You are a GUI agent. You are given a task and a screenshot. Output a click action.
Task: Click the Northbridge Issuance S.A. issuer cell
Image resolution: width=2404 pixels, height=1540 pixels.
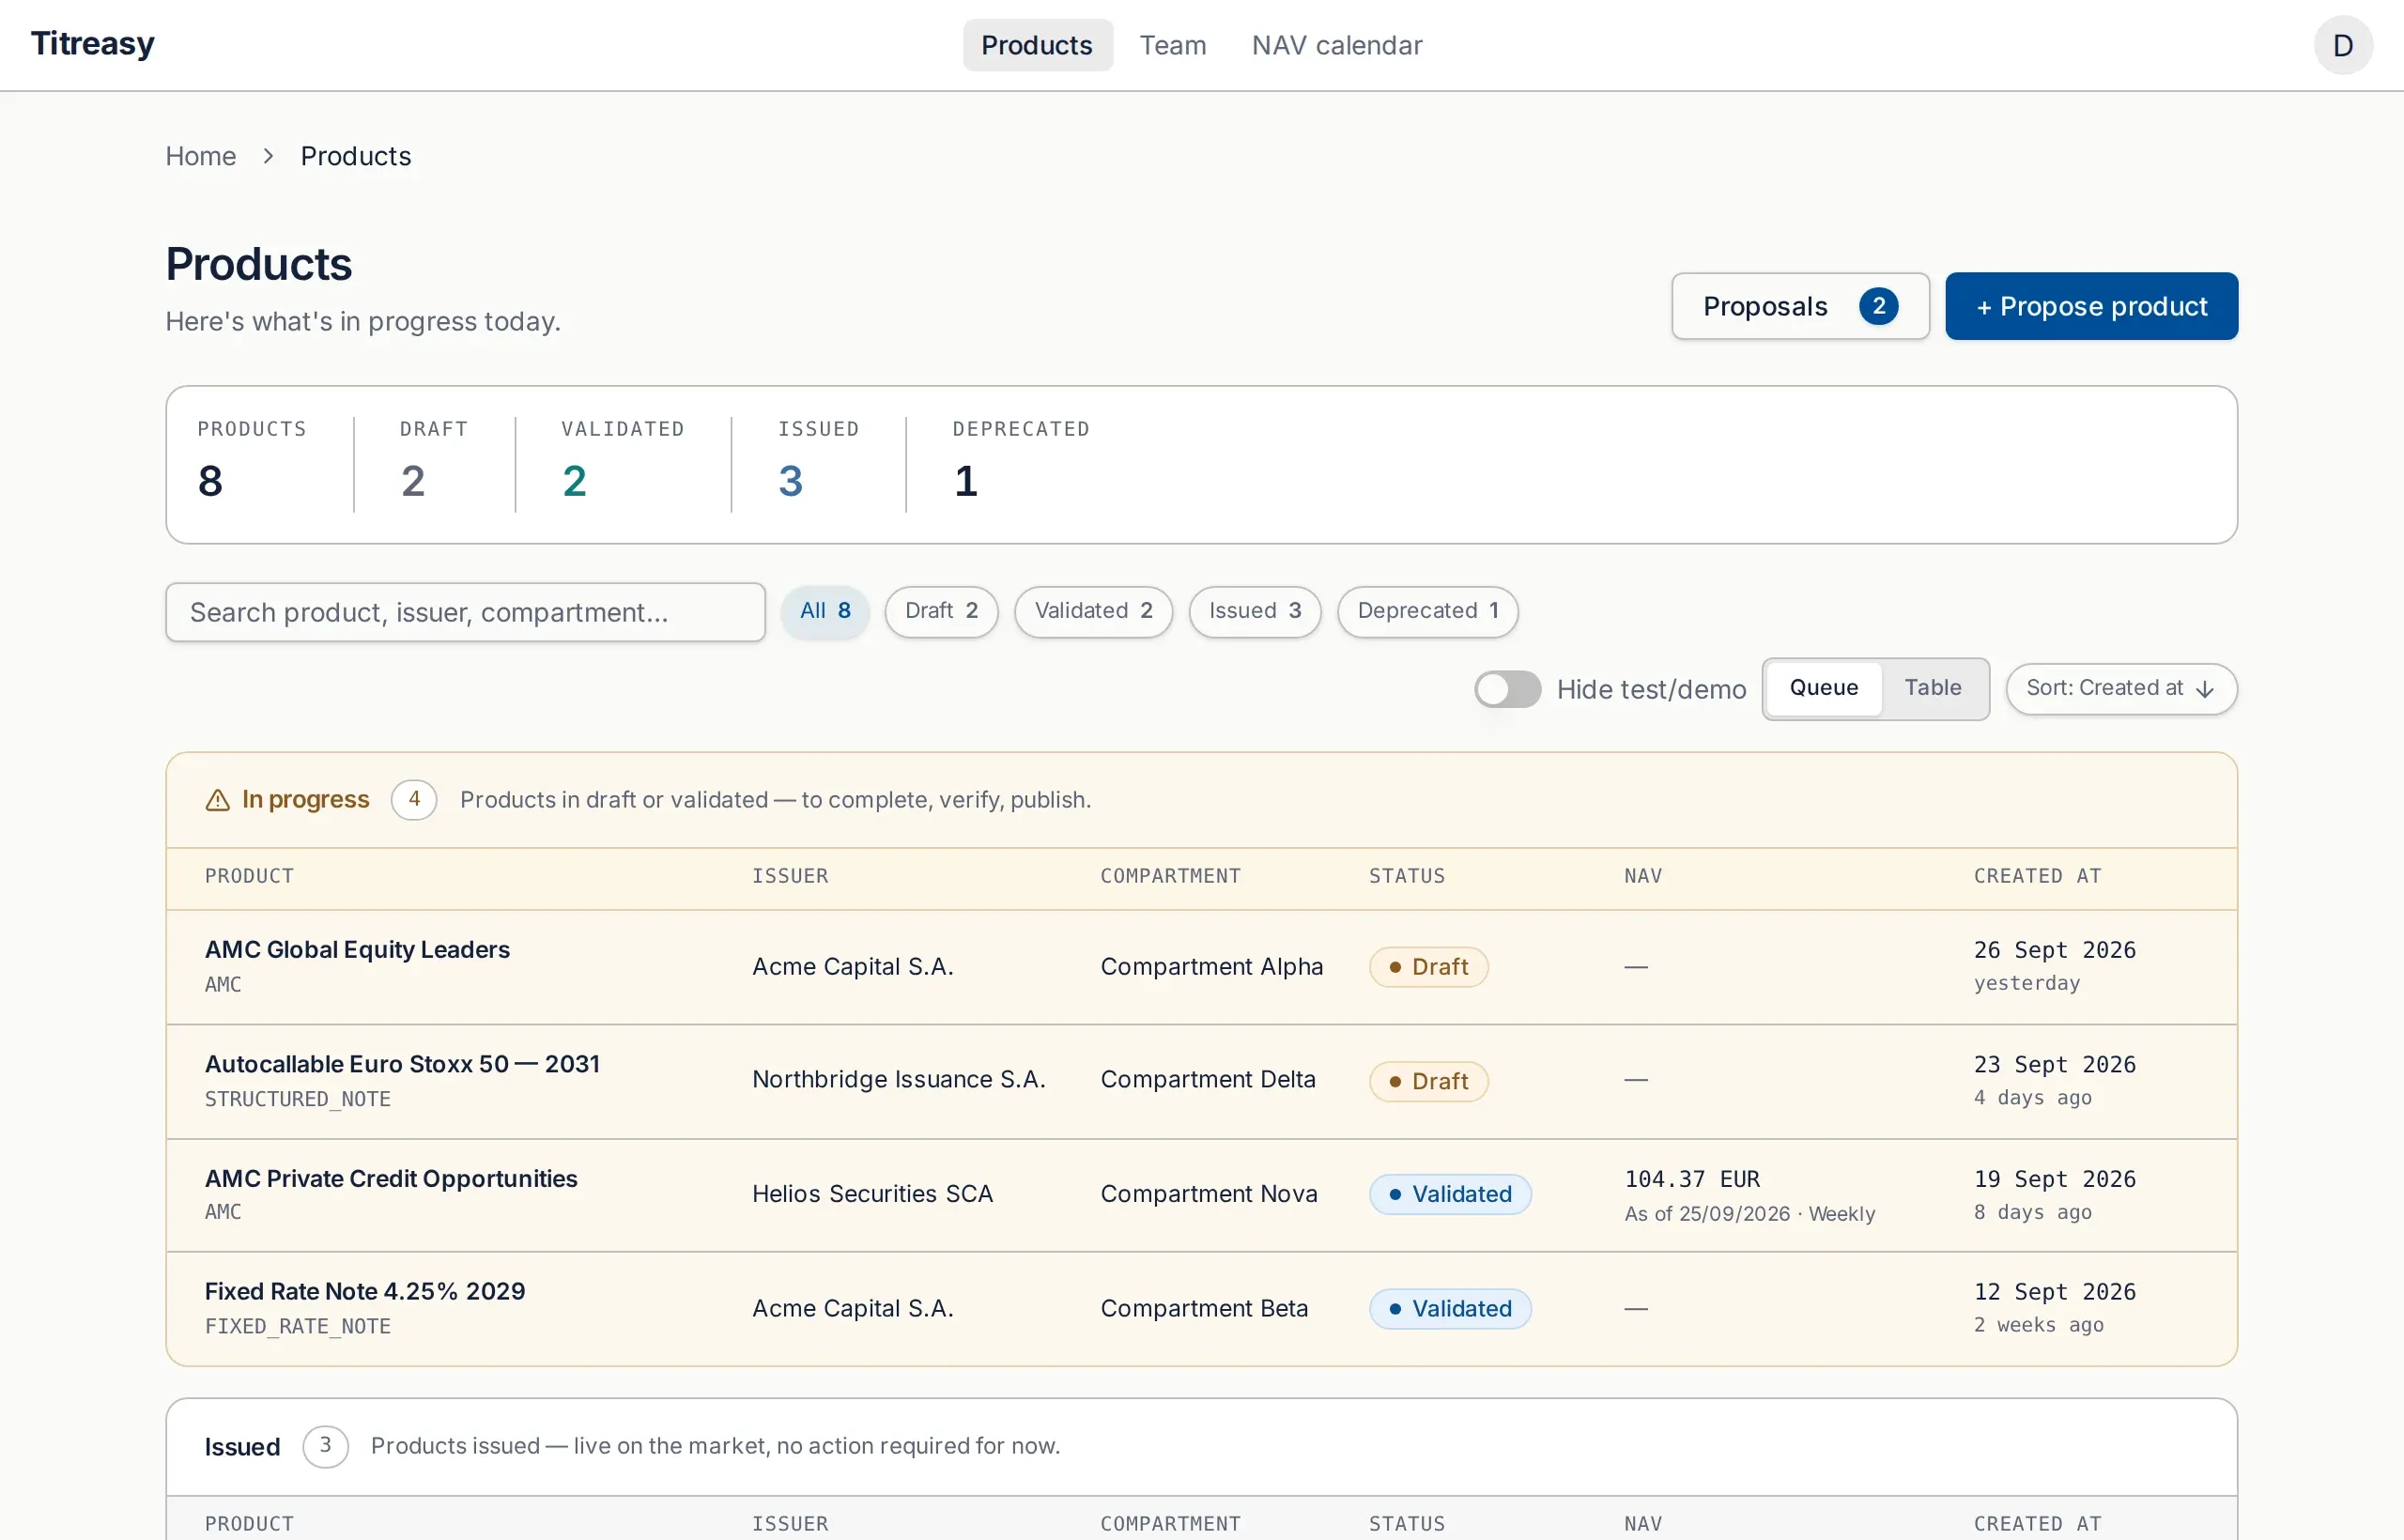(898, 1080)
